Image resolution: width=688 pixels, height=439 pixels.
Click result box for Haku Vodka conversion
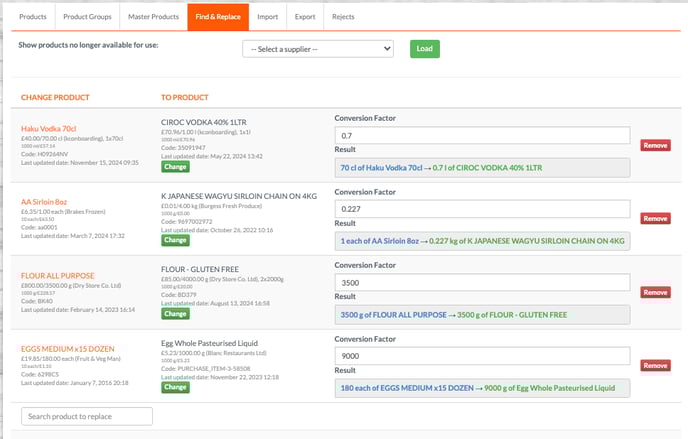(x=482, y=168)
